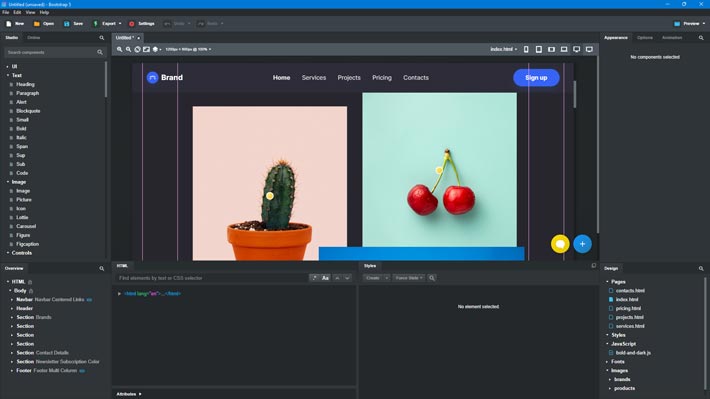
Task: Click the blue plus floating button
Action: [x=582, y=244]
